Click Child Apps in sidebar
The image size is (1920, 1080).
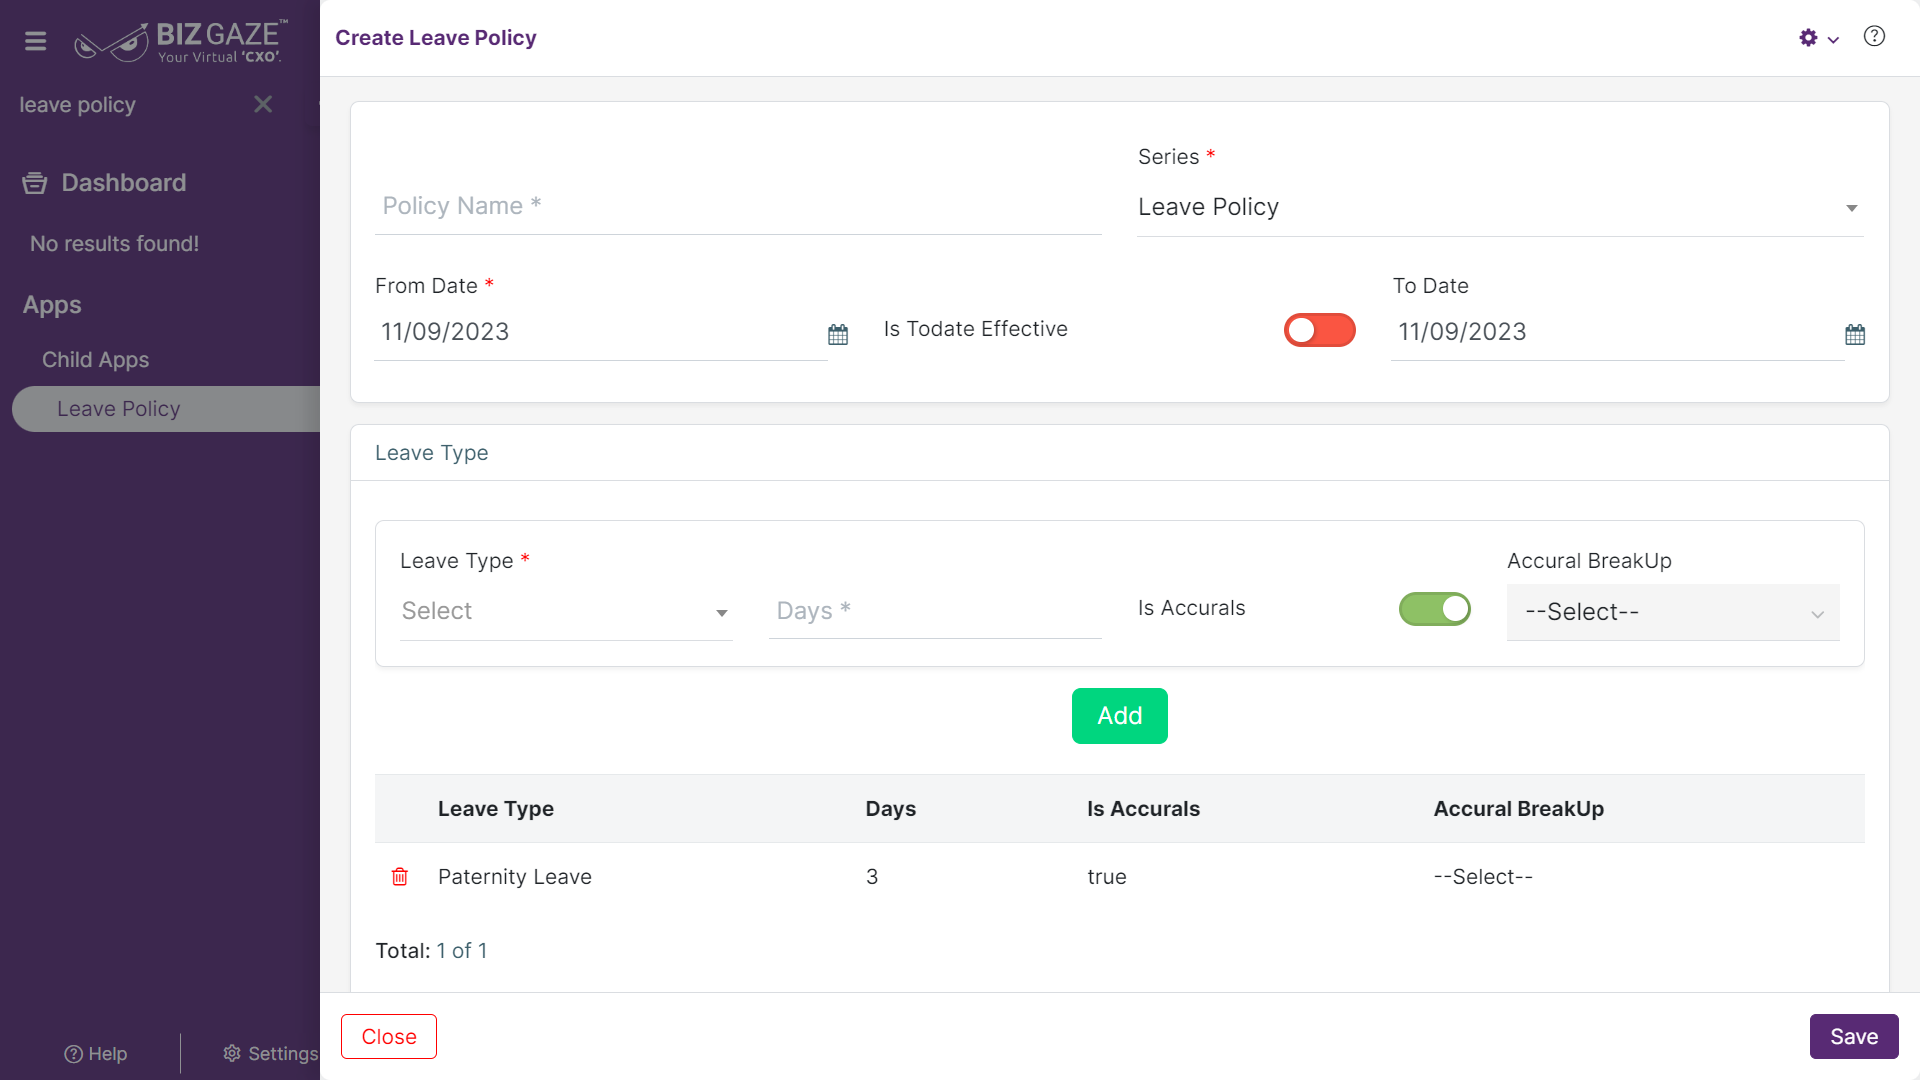(95, 360)
